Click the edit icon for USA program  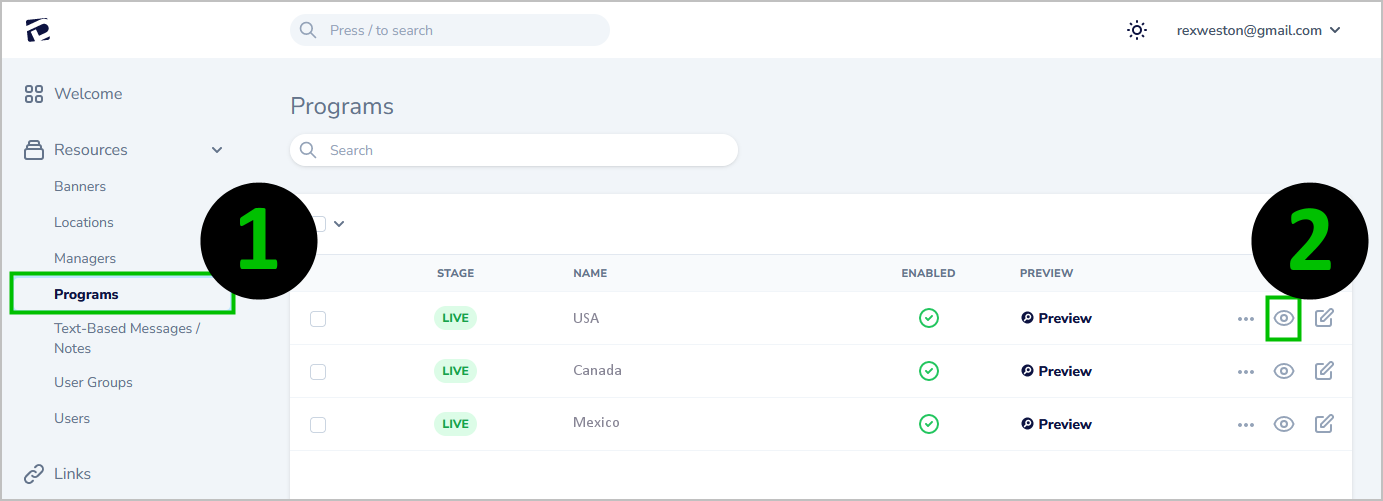[x=1324, y=319]
